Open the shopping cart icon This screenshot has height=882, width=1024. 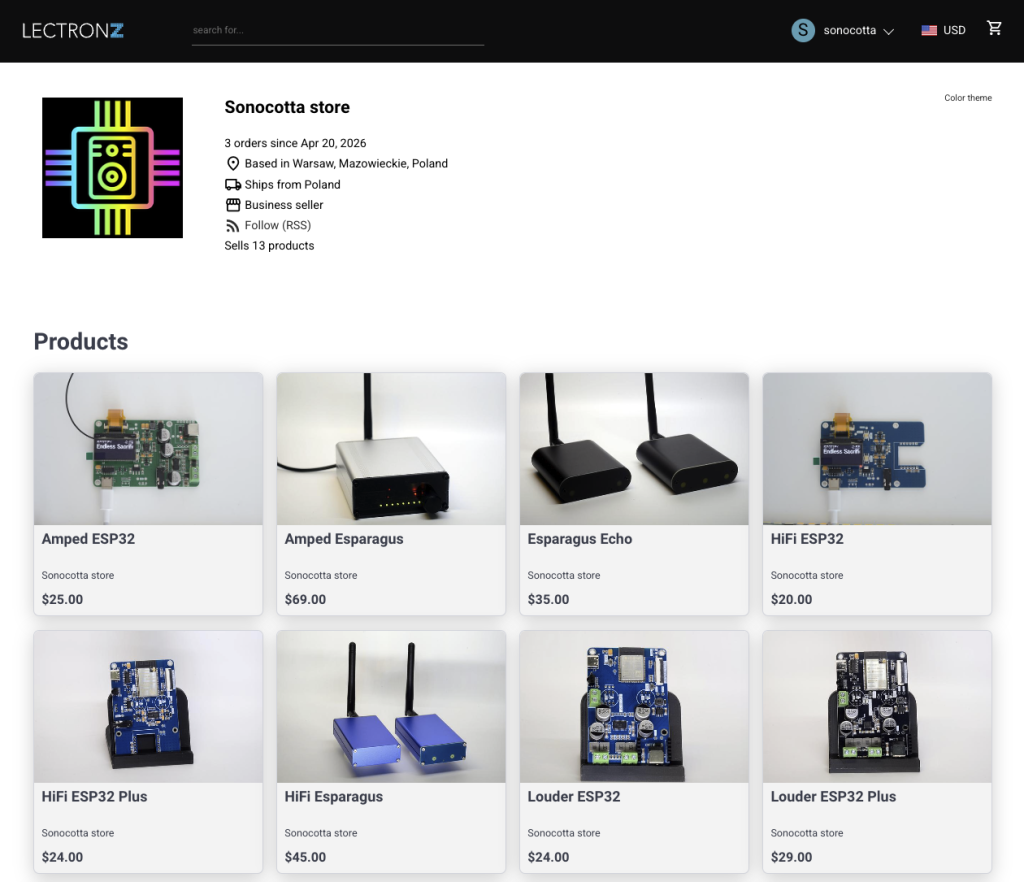click(x=994, y=29)
